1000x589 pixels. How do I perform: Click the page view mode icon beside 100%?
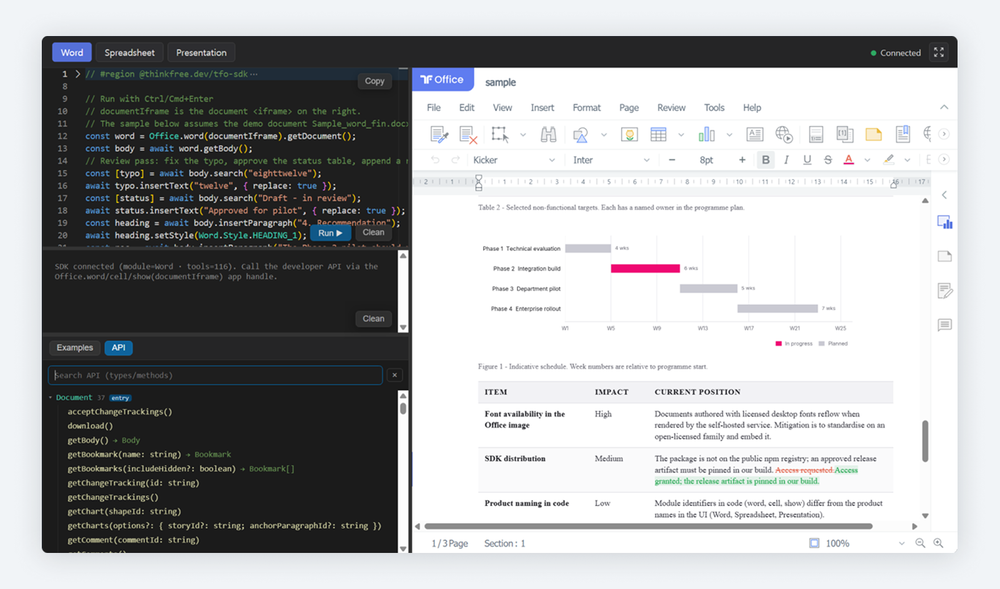[814, 543]
